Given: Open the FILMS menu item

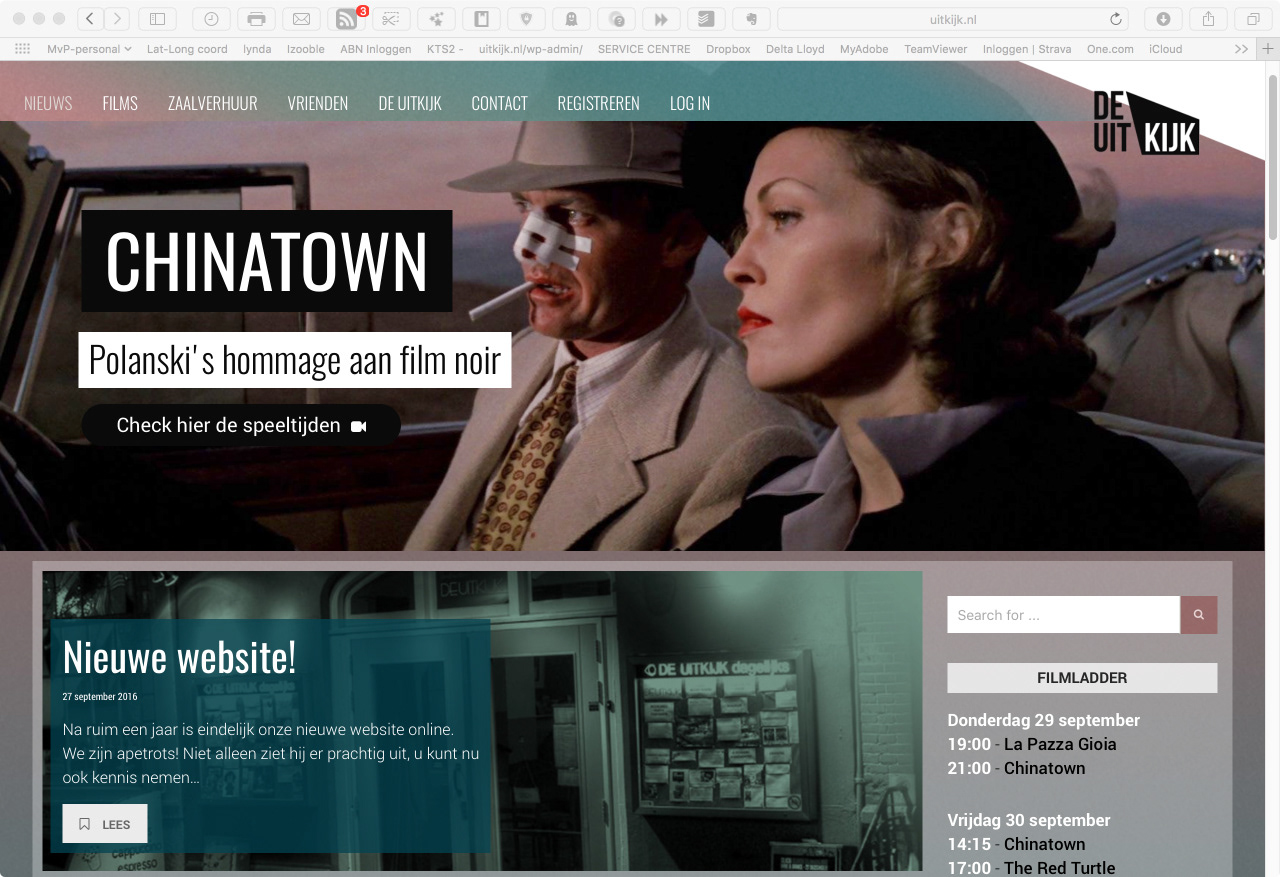Looking at the screenshot, I should [120, 103].
